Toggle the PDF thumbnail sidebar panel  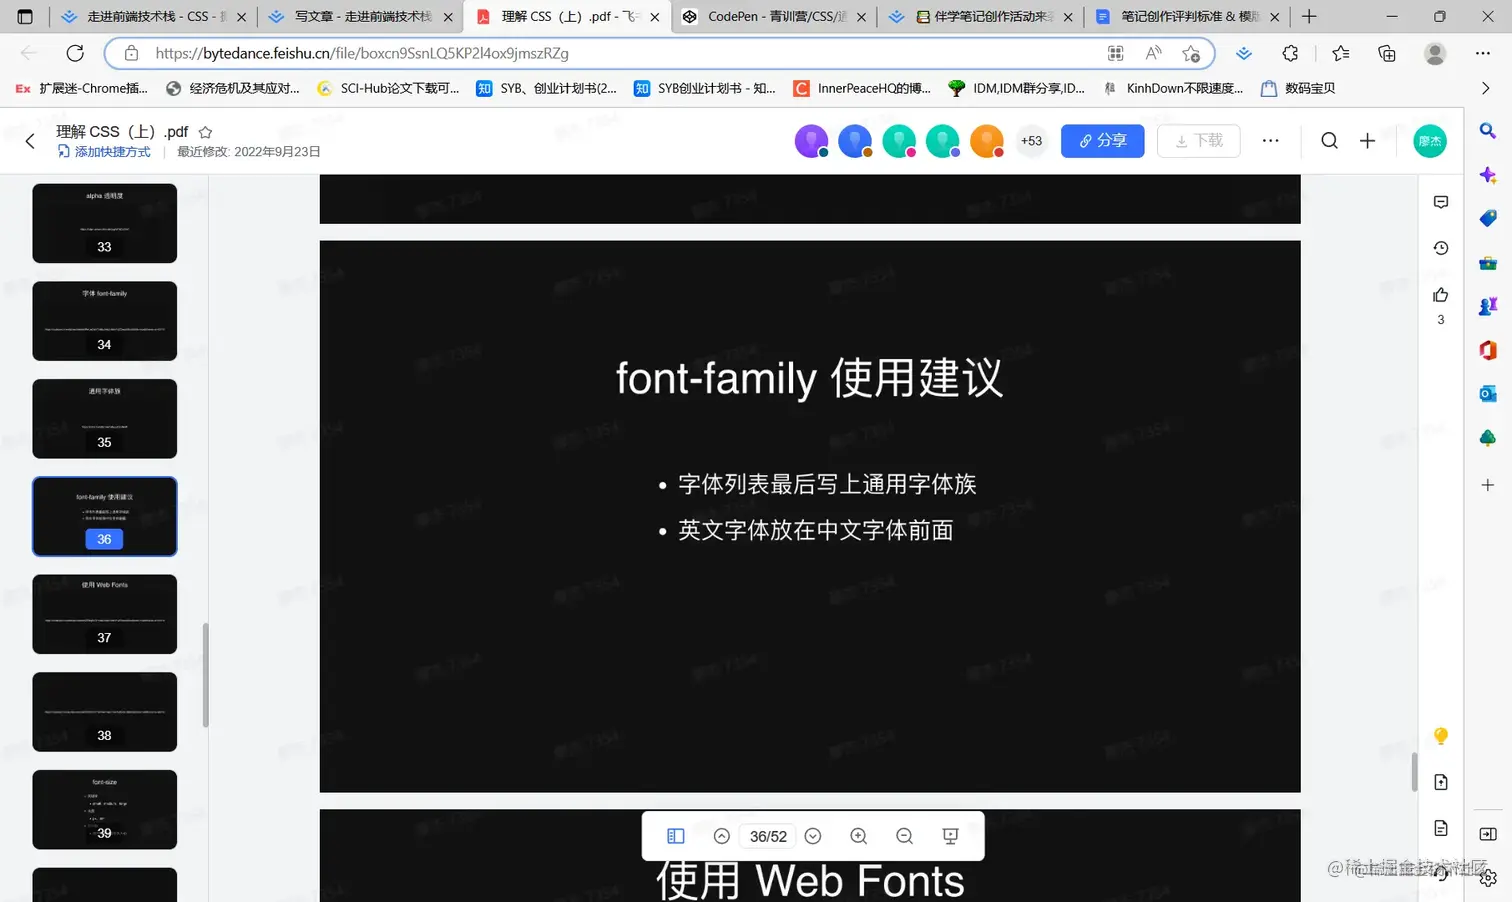tap(675, 836)
